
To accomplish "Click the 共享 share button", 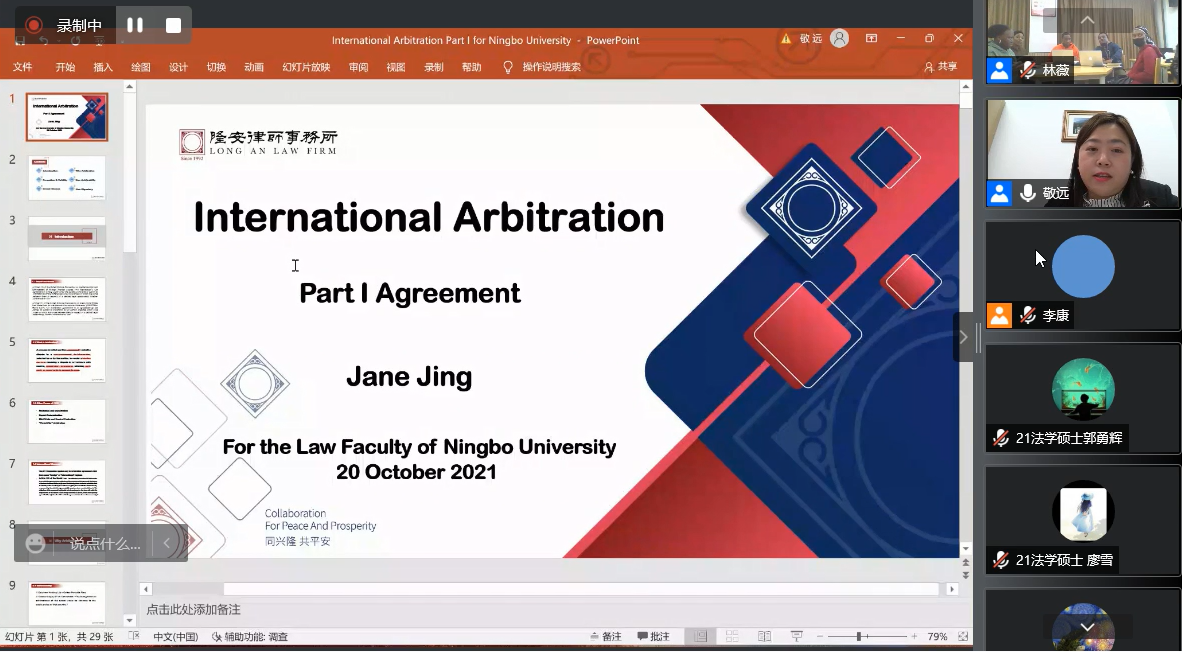I will click(940, 67).
